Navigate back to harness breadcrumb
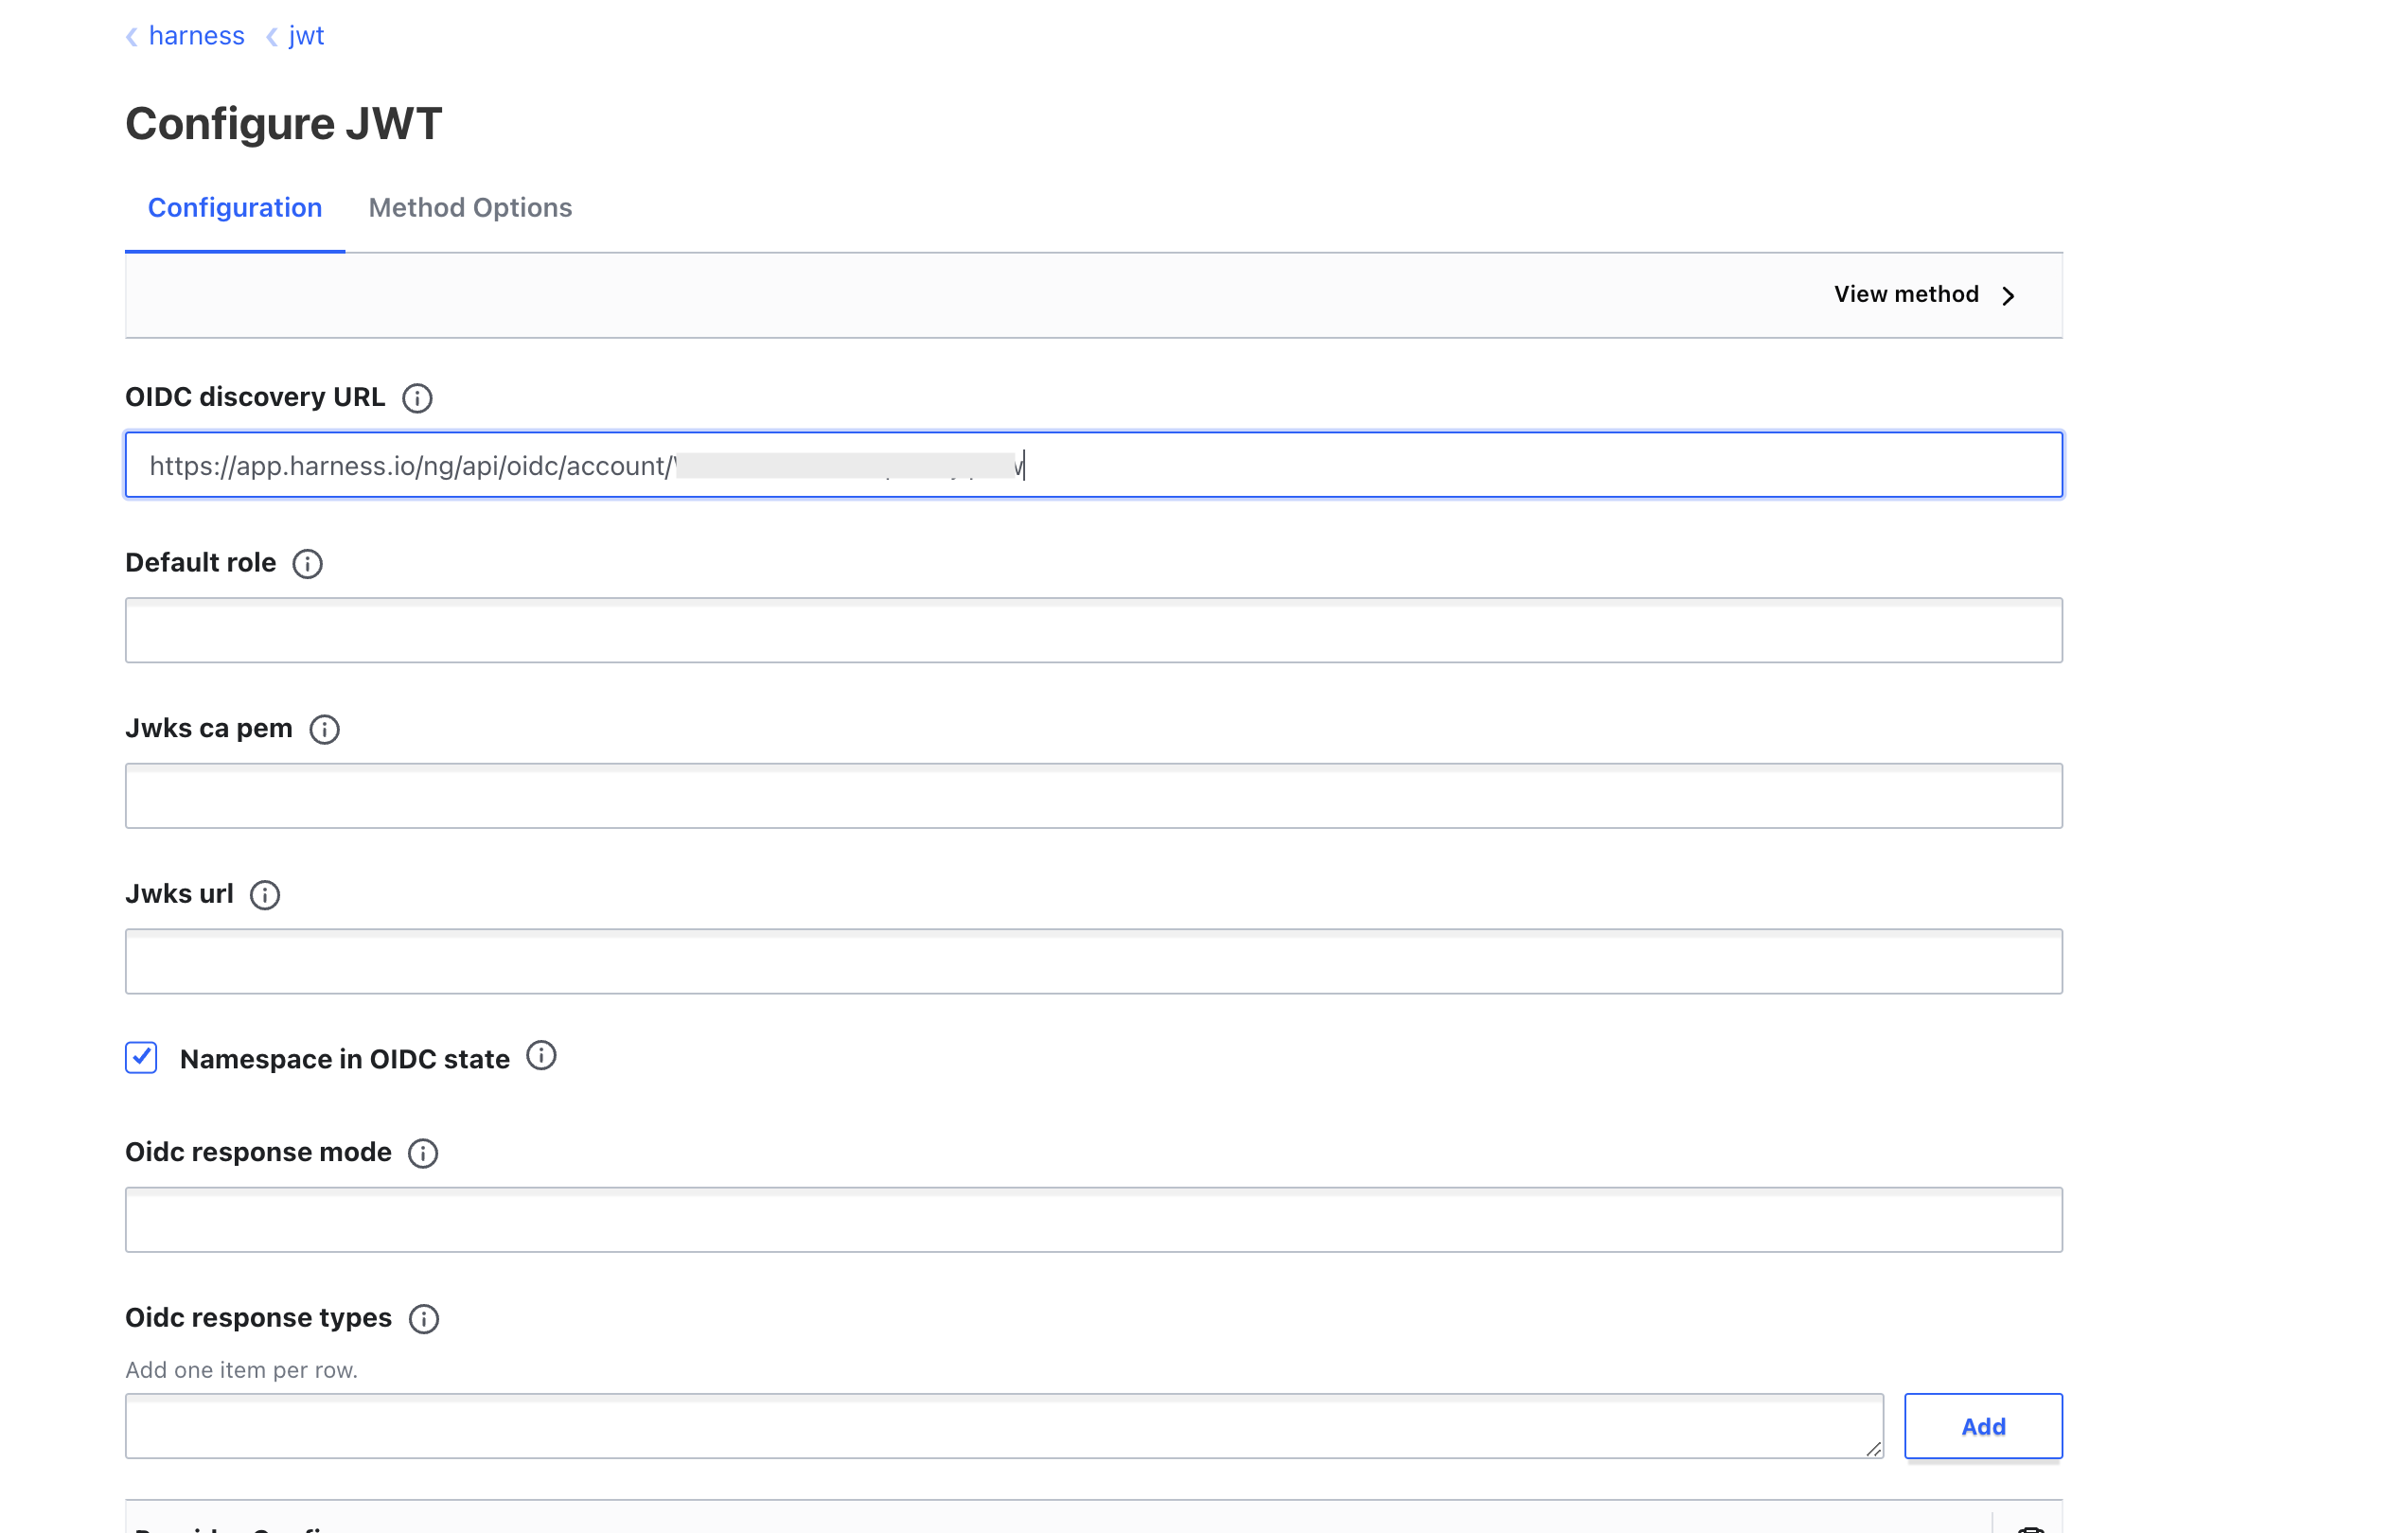 pyautogui.click(x=189, y=35)
